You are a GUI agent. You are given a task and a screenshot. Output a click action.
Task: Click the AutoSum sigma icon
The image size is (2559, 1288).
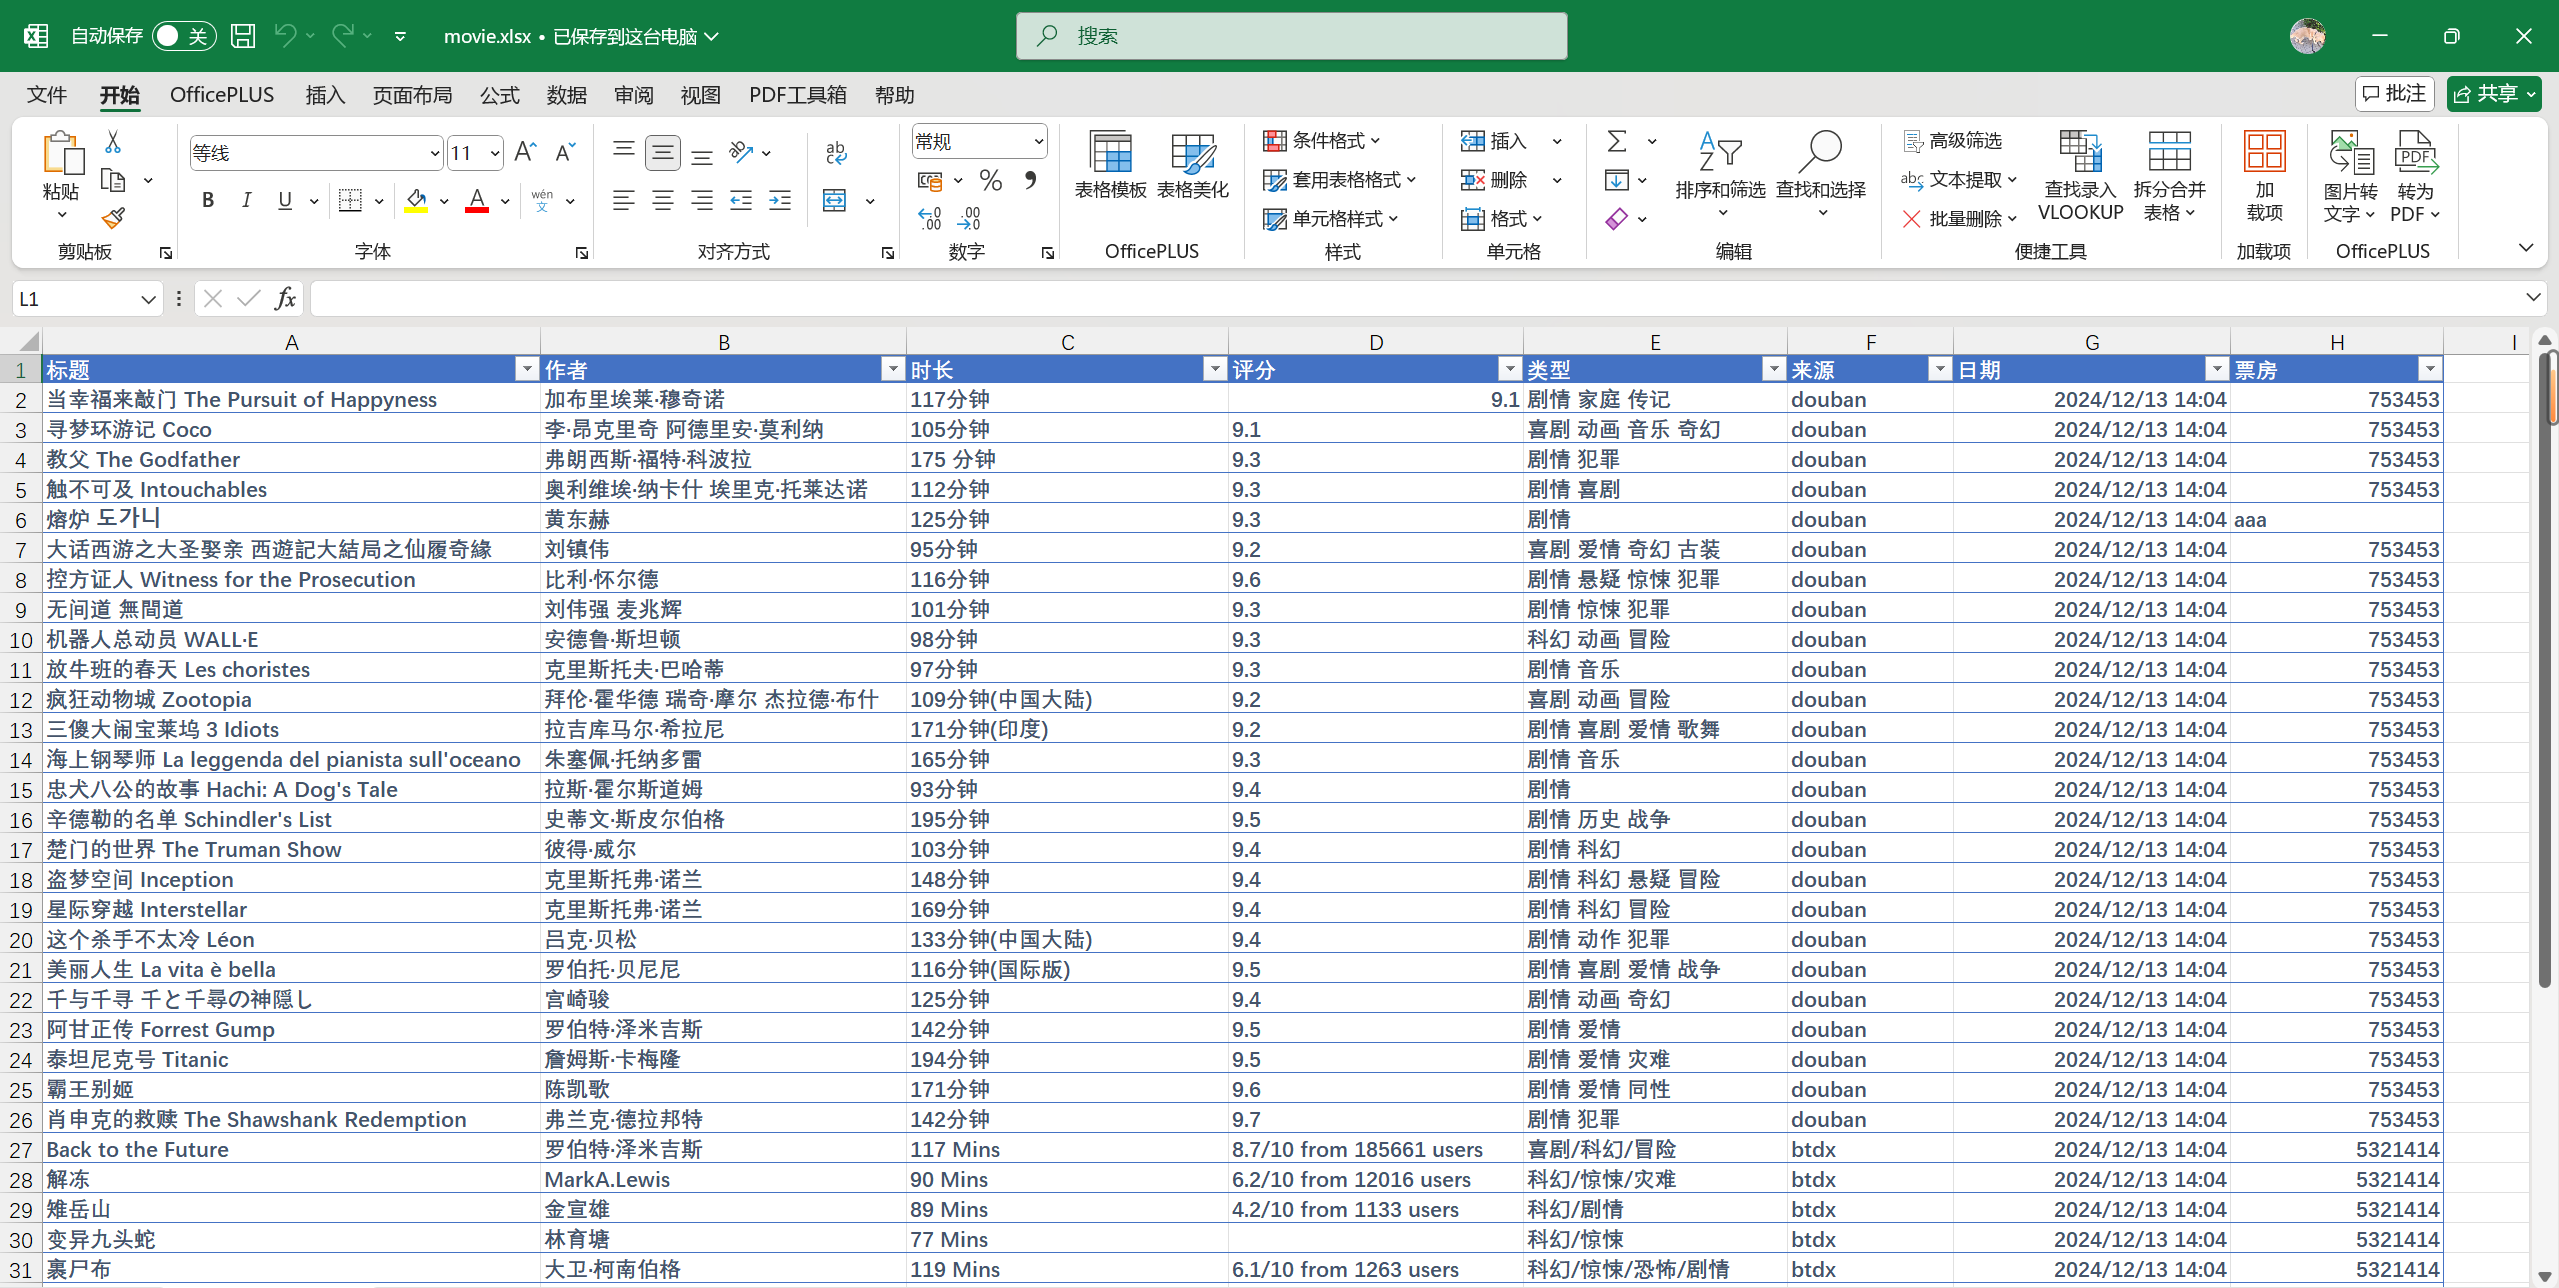[x=1616, y=141]
